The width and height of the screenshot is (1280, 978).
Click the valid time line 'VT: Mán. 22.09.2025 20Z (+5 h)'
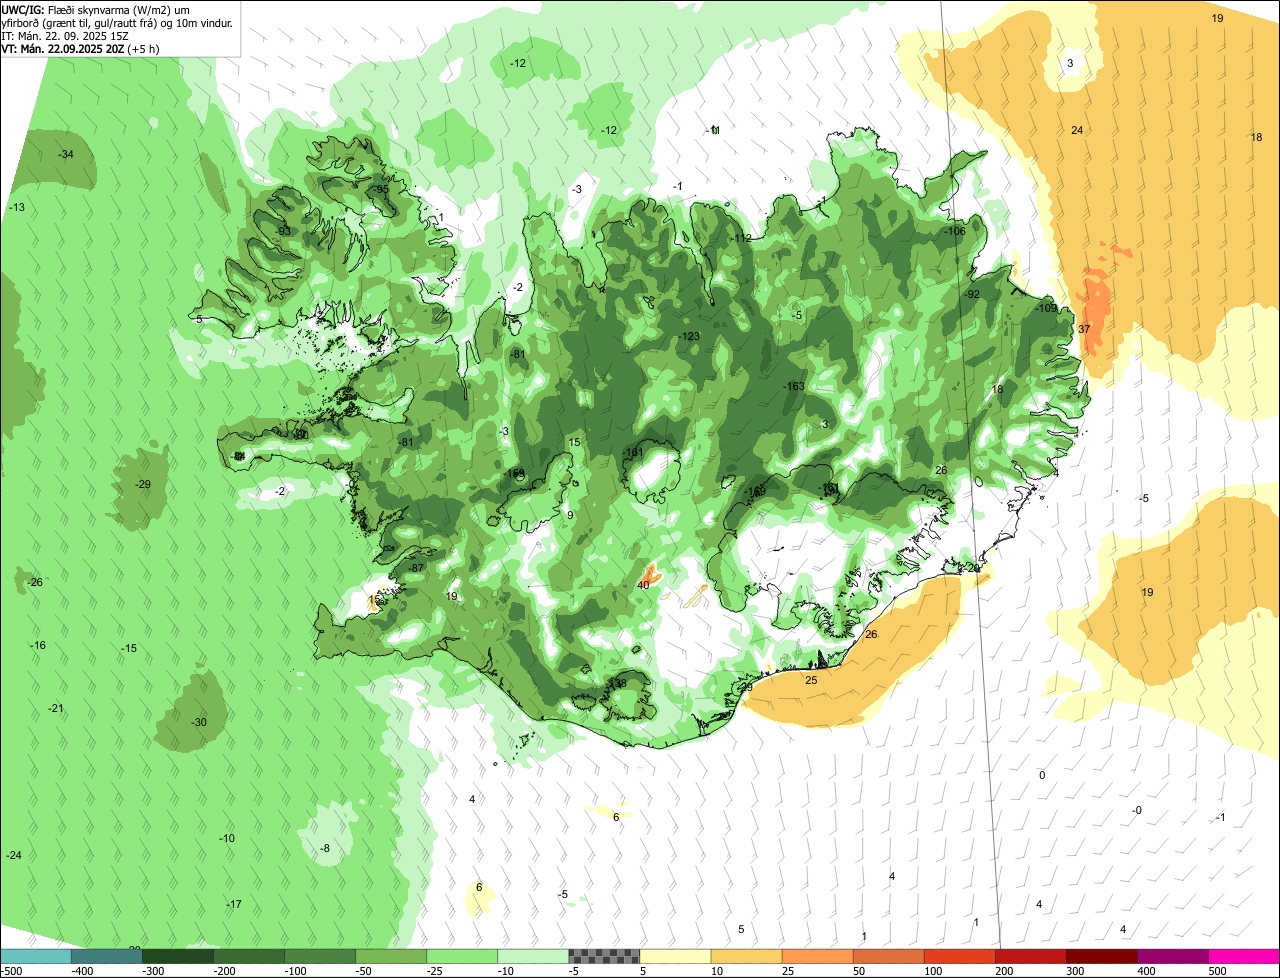tap(81, 48)
